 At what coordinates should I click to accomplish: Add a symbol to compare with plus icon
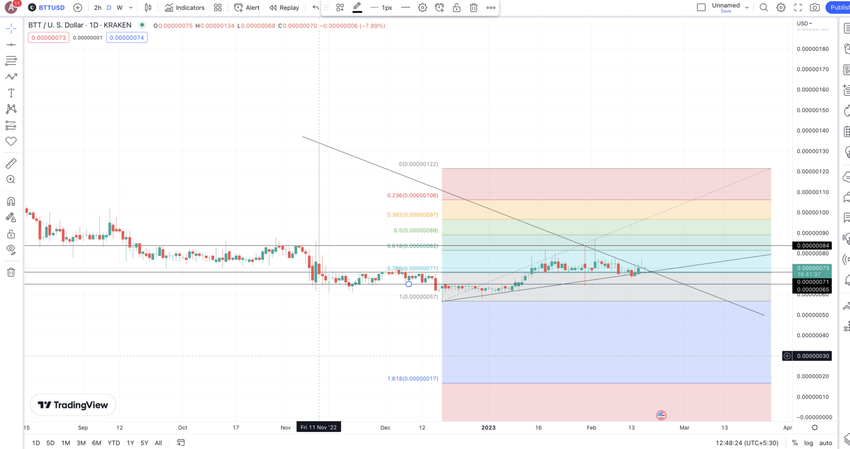78,8
